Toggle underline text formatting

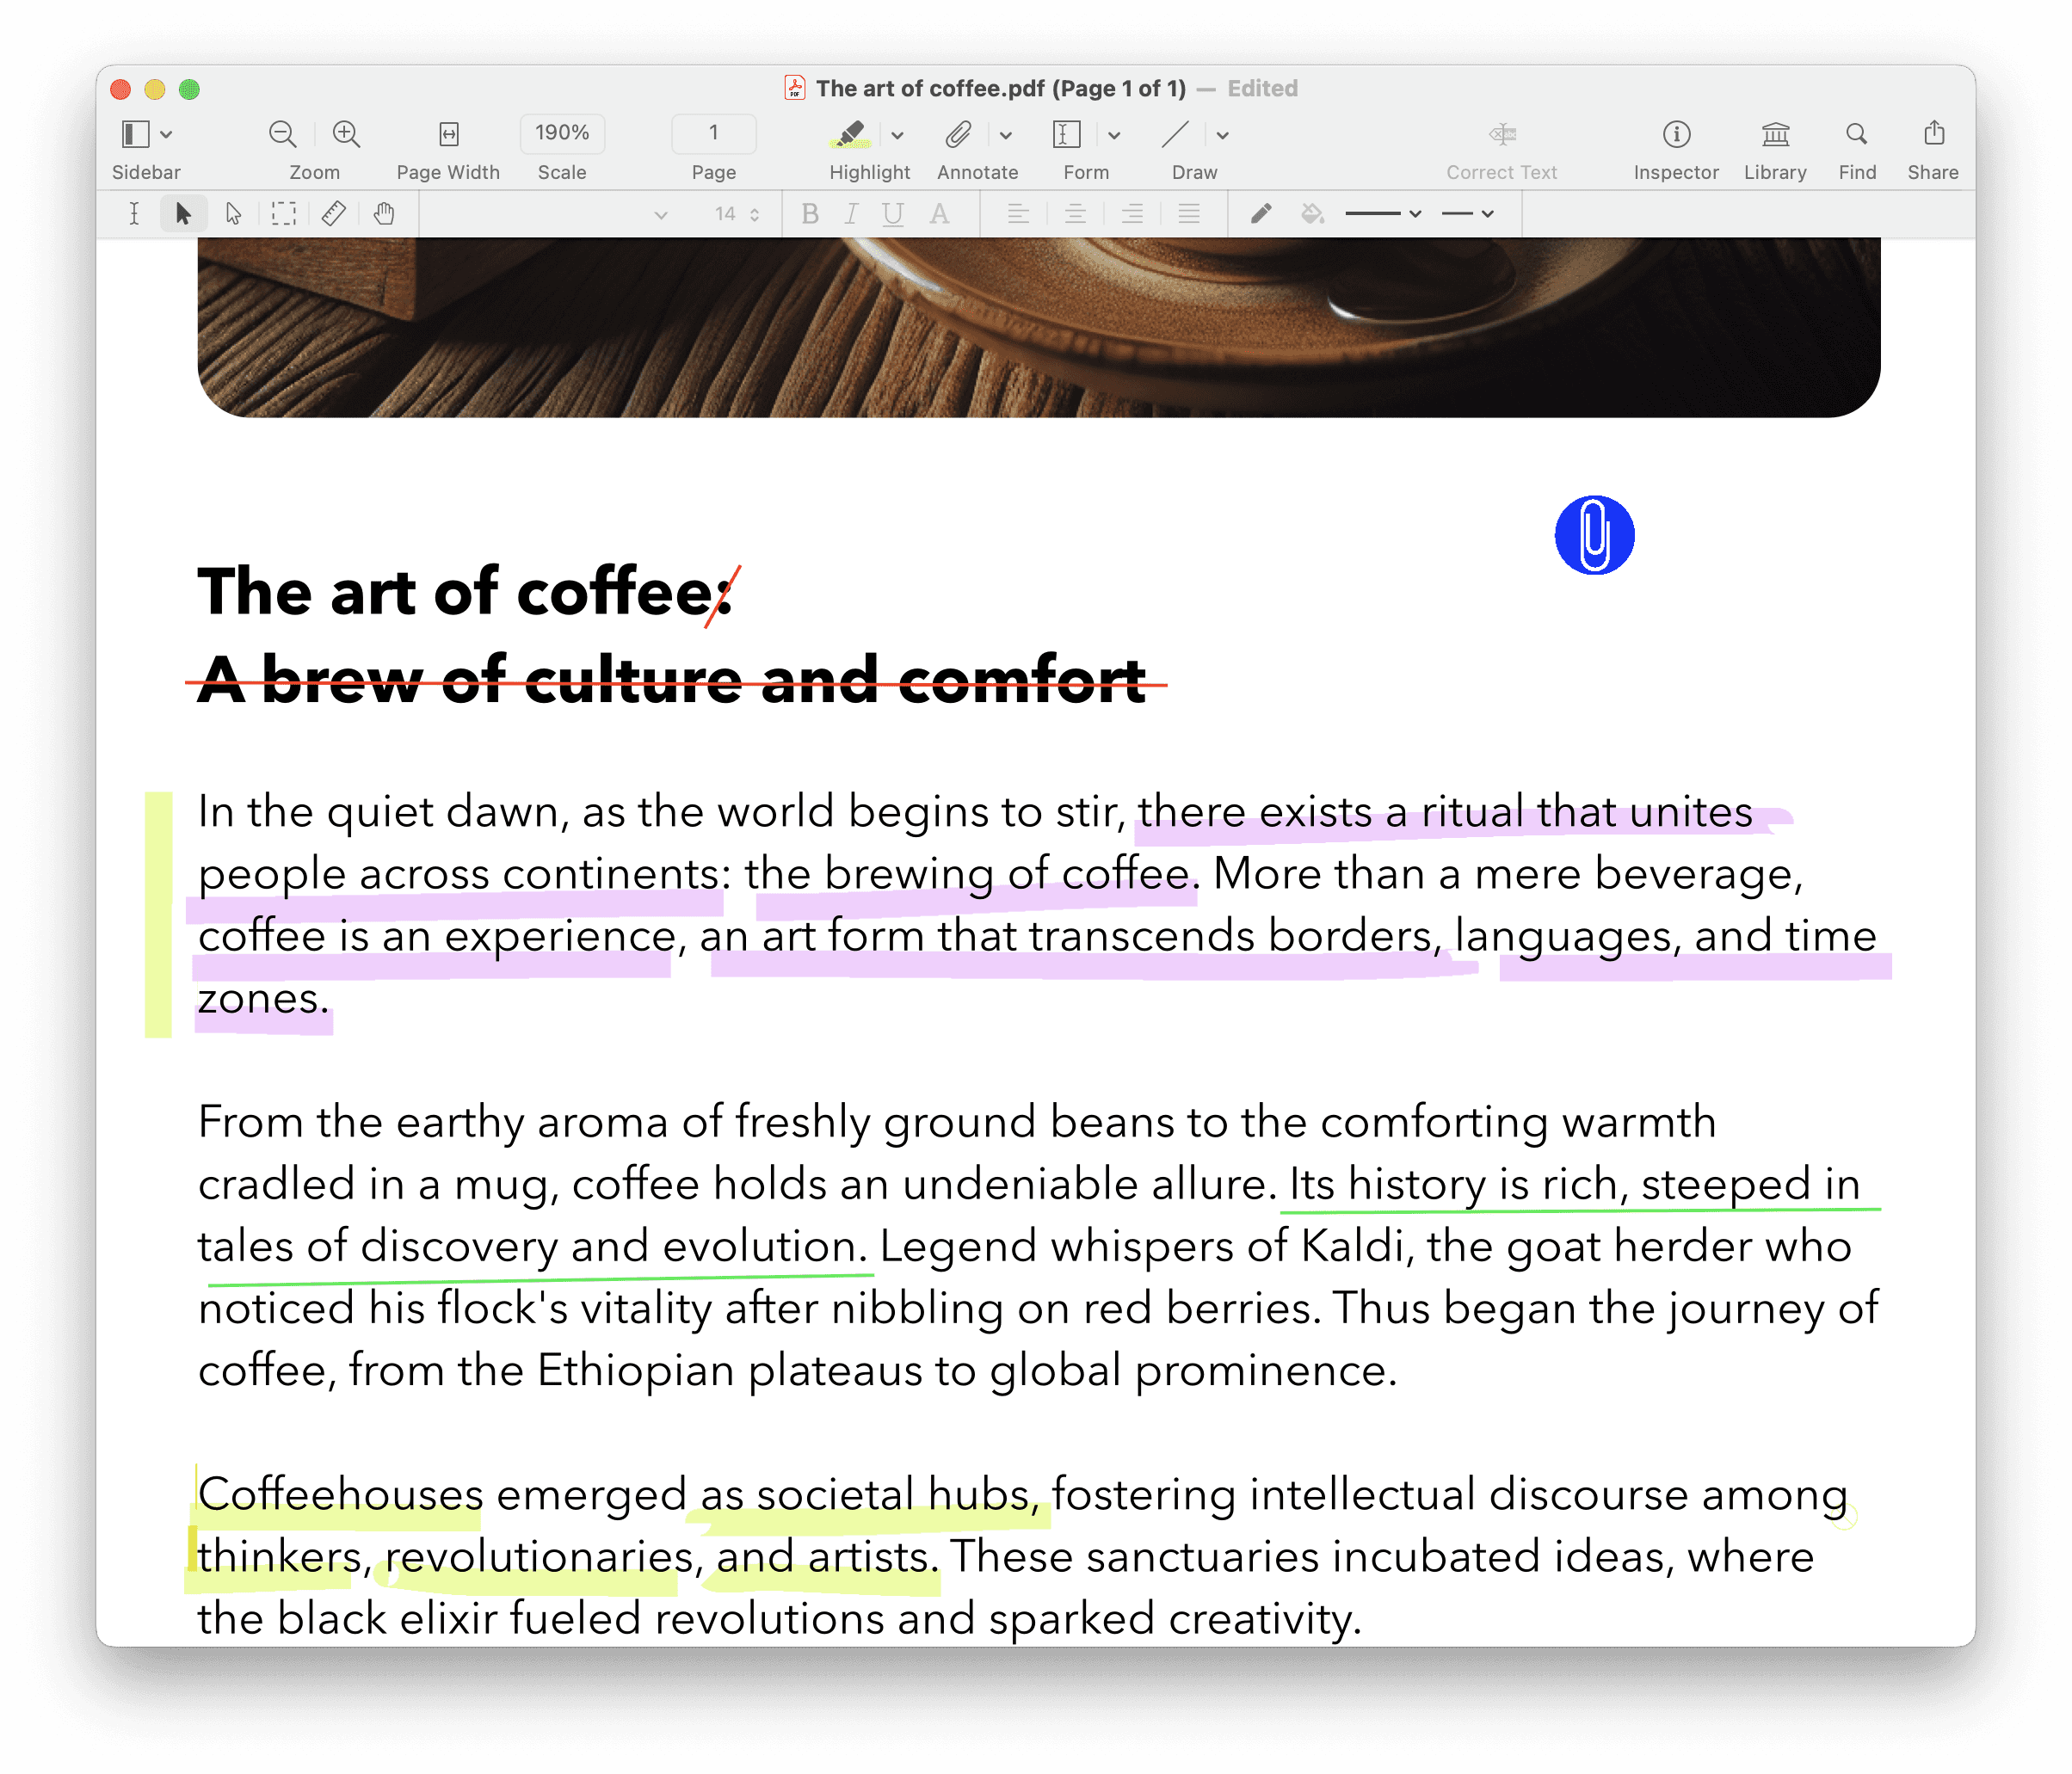[893, 214]
